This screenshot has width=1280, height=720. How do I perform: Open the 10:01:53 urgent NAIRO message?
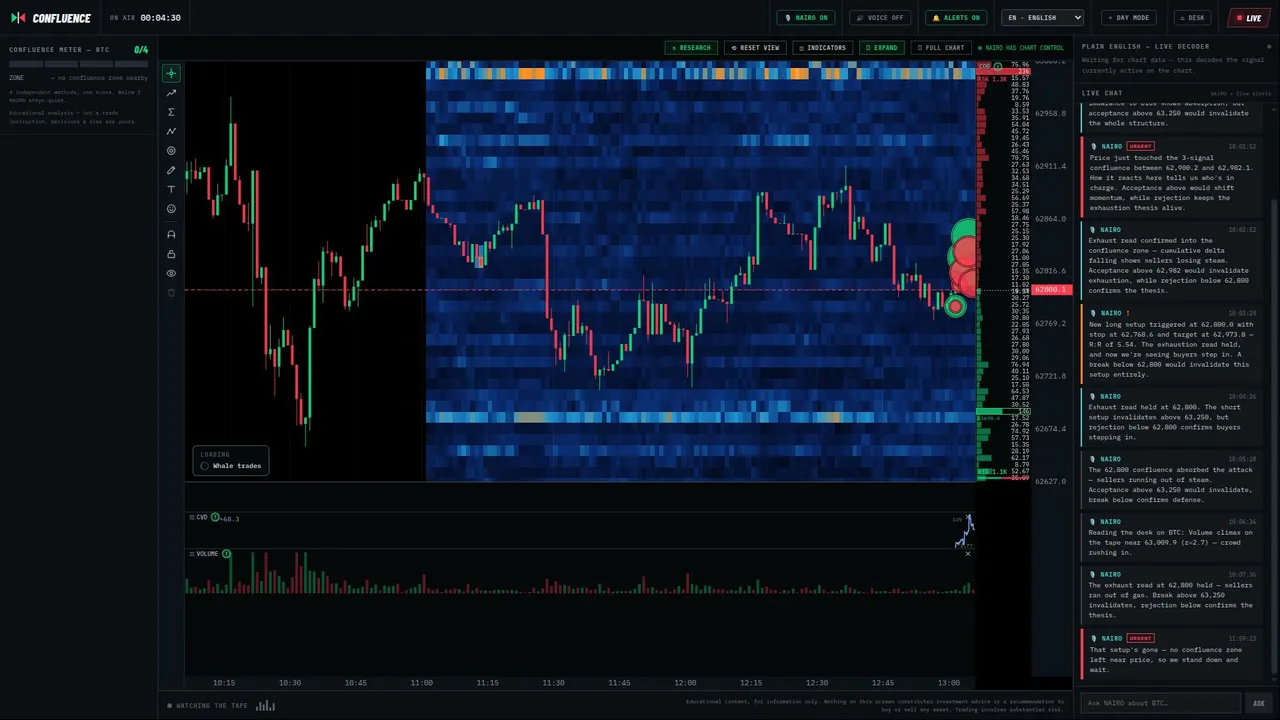coord(1171,176)
